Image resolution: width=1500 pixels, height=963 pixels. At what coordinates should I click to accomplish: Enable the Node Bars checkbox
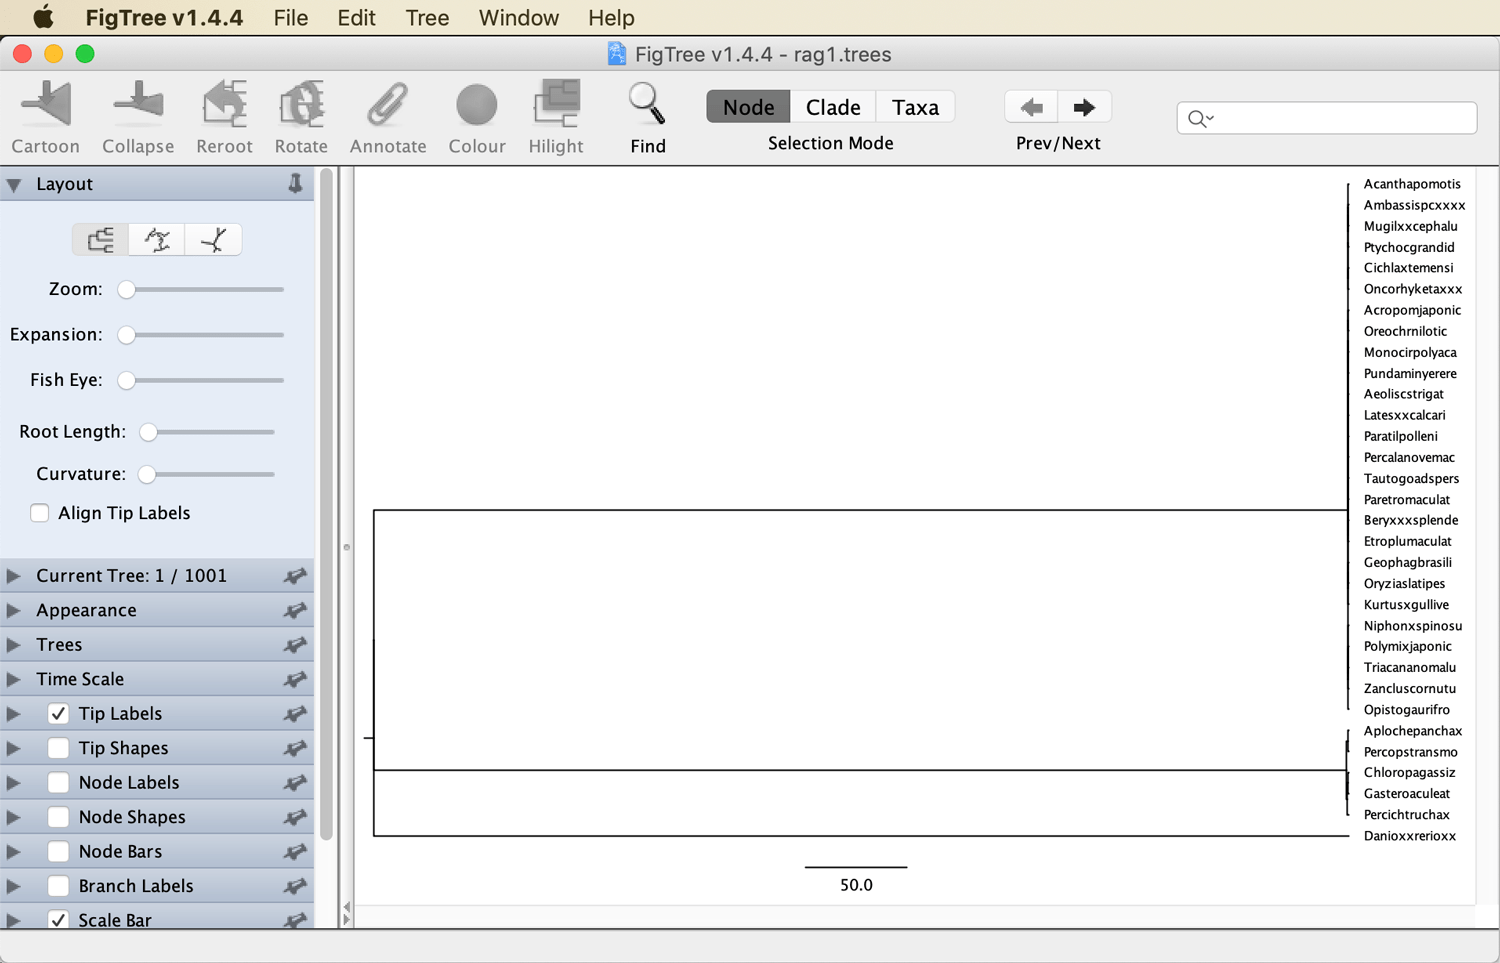[x=58, y=852]
